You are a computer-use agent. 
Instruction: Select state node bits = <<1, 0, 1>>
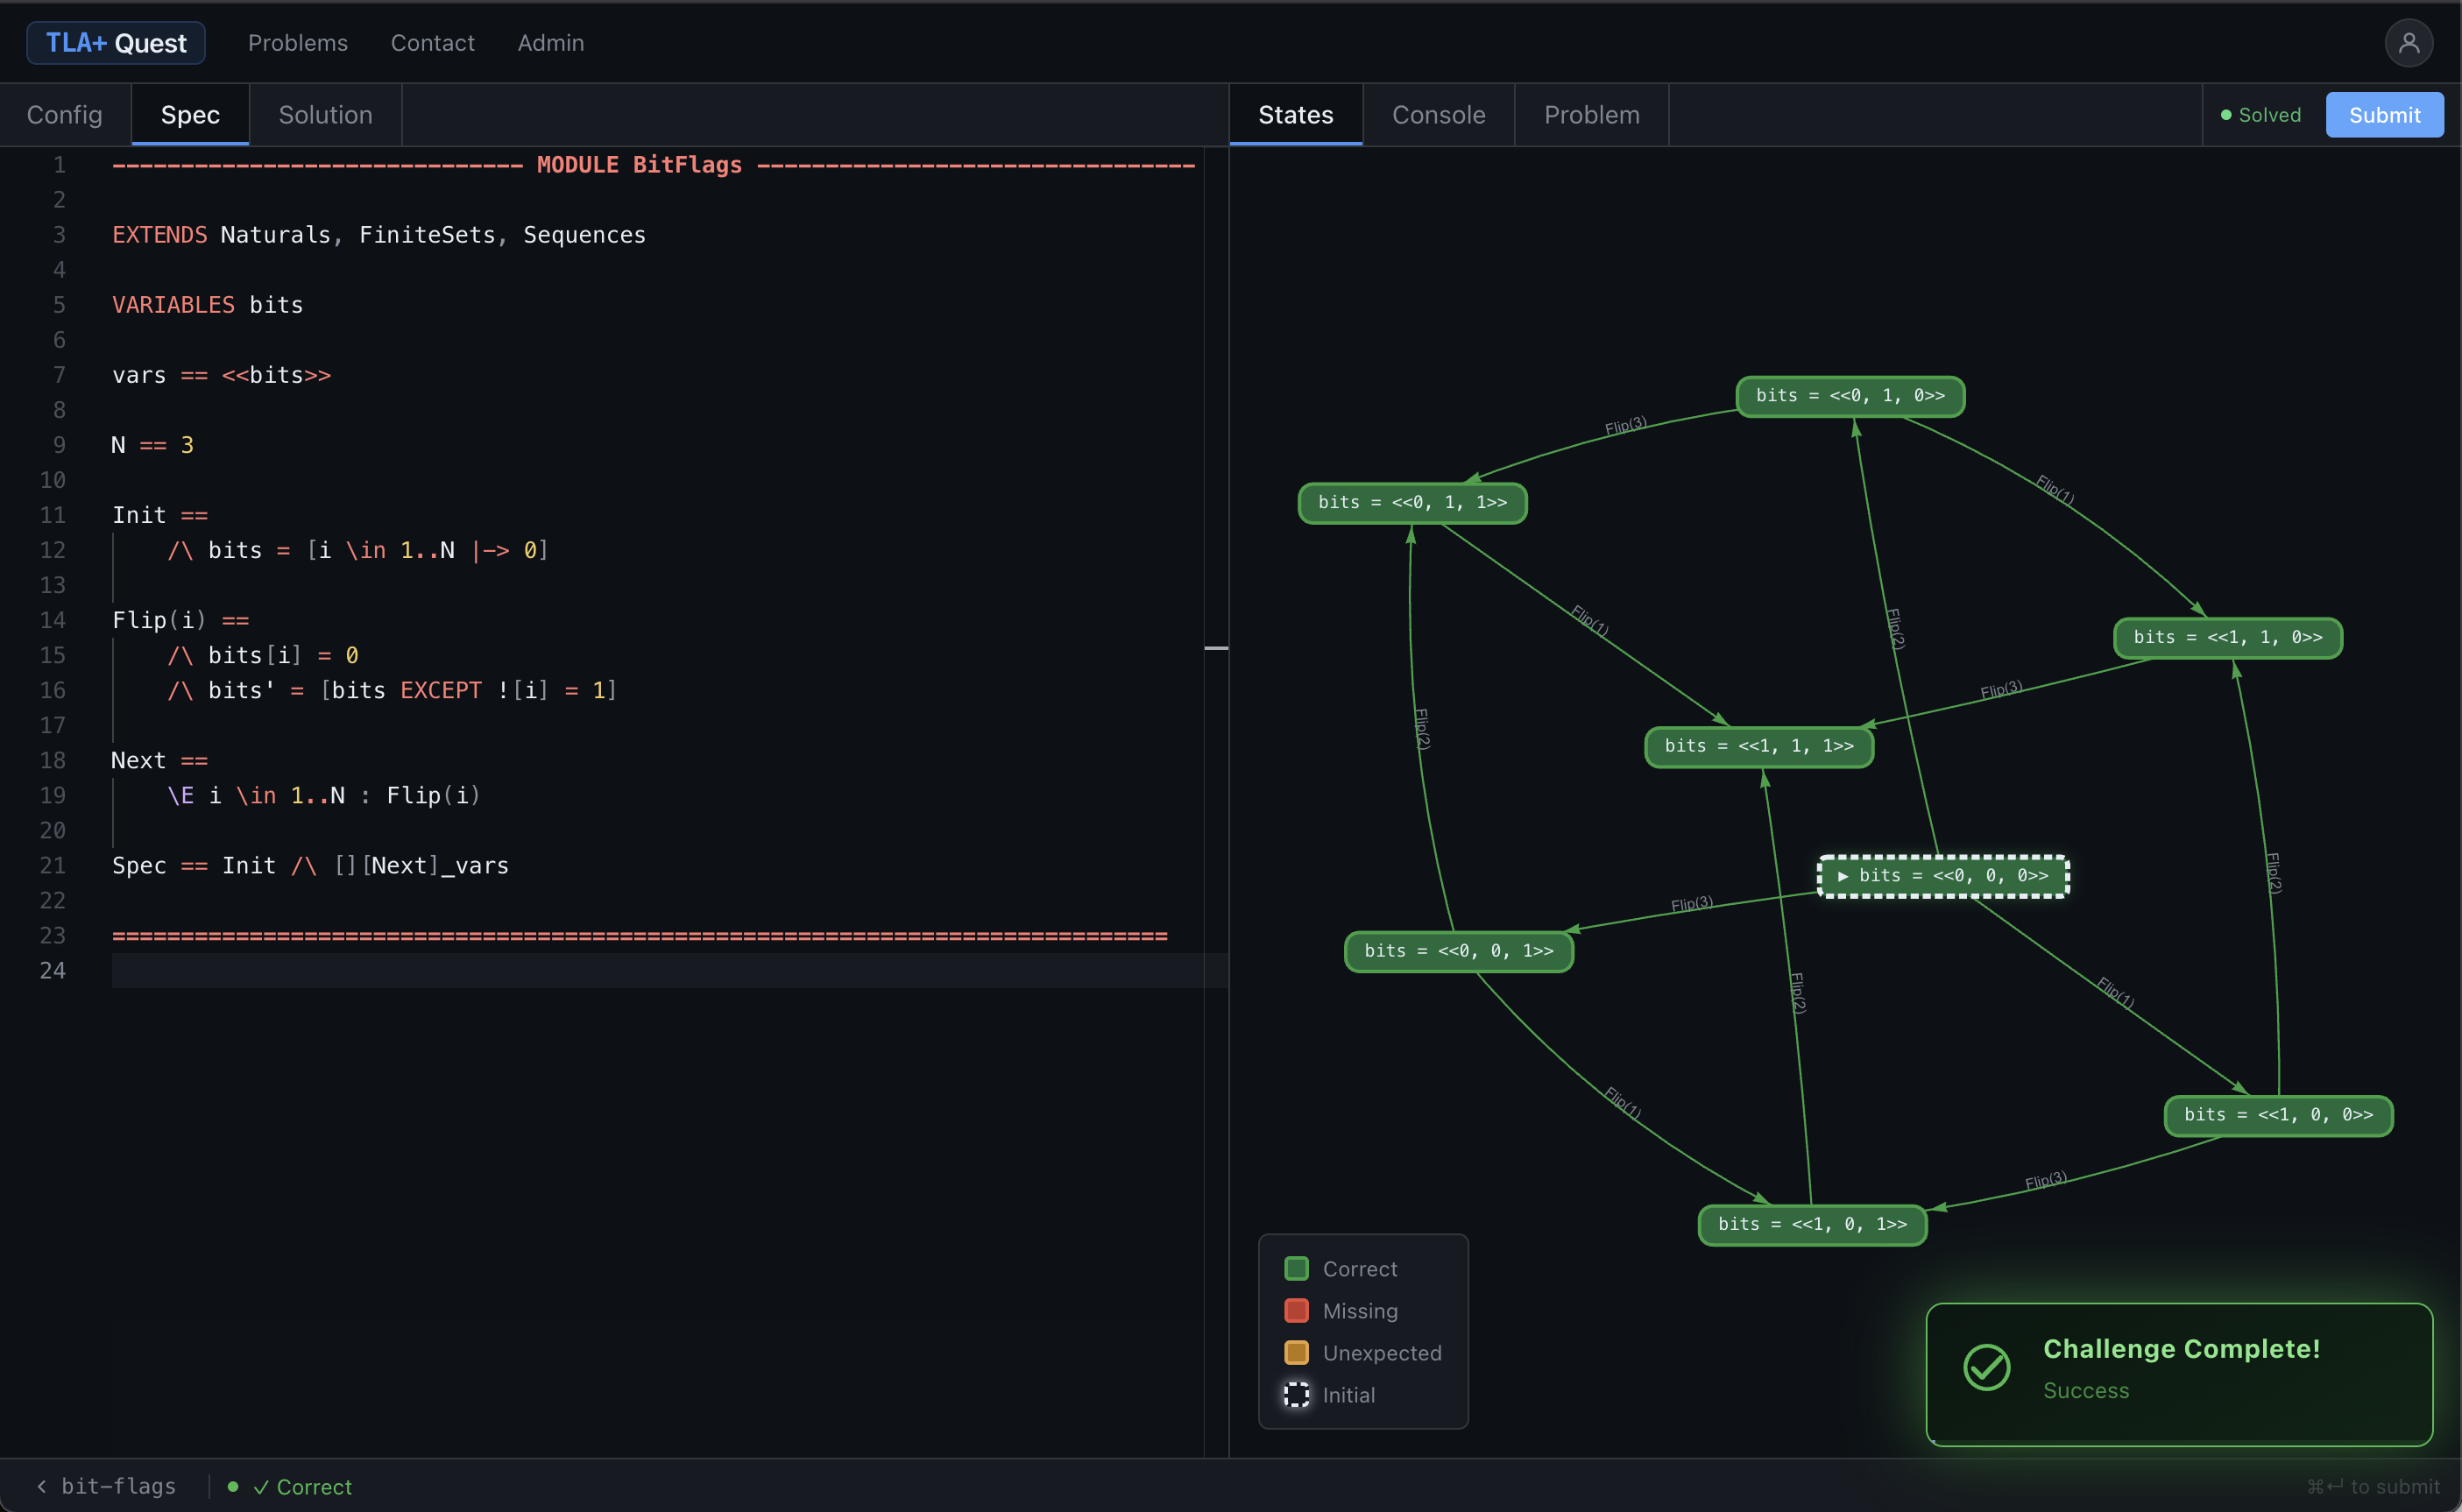tap(1812, 1225)
